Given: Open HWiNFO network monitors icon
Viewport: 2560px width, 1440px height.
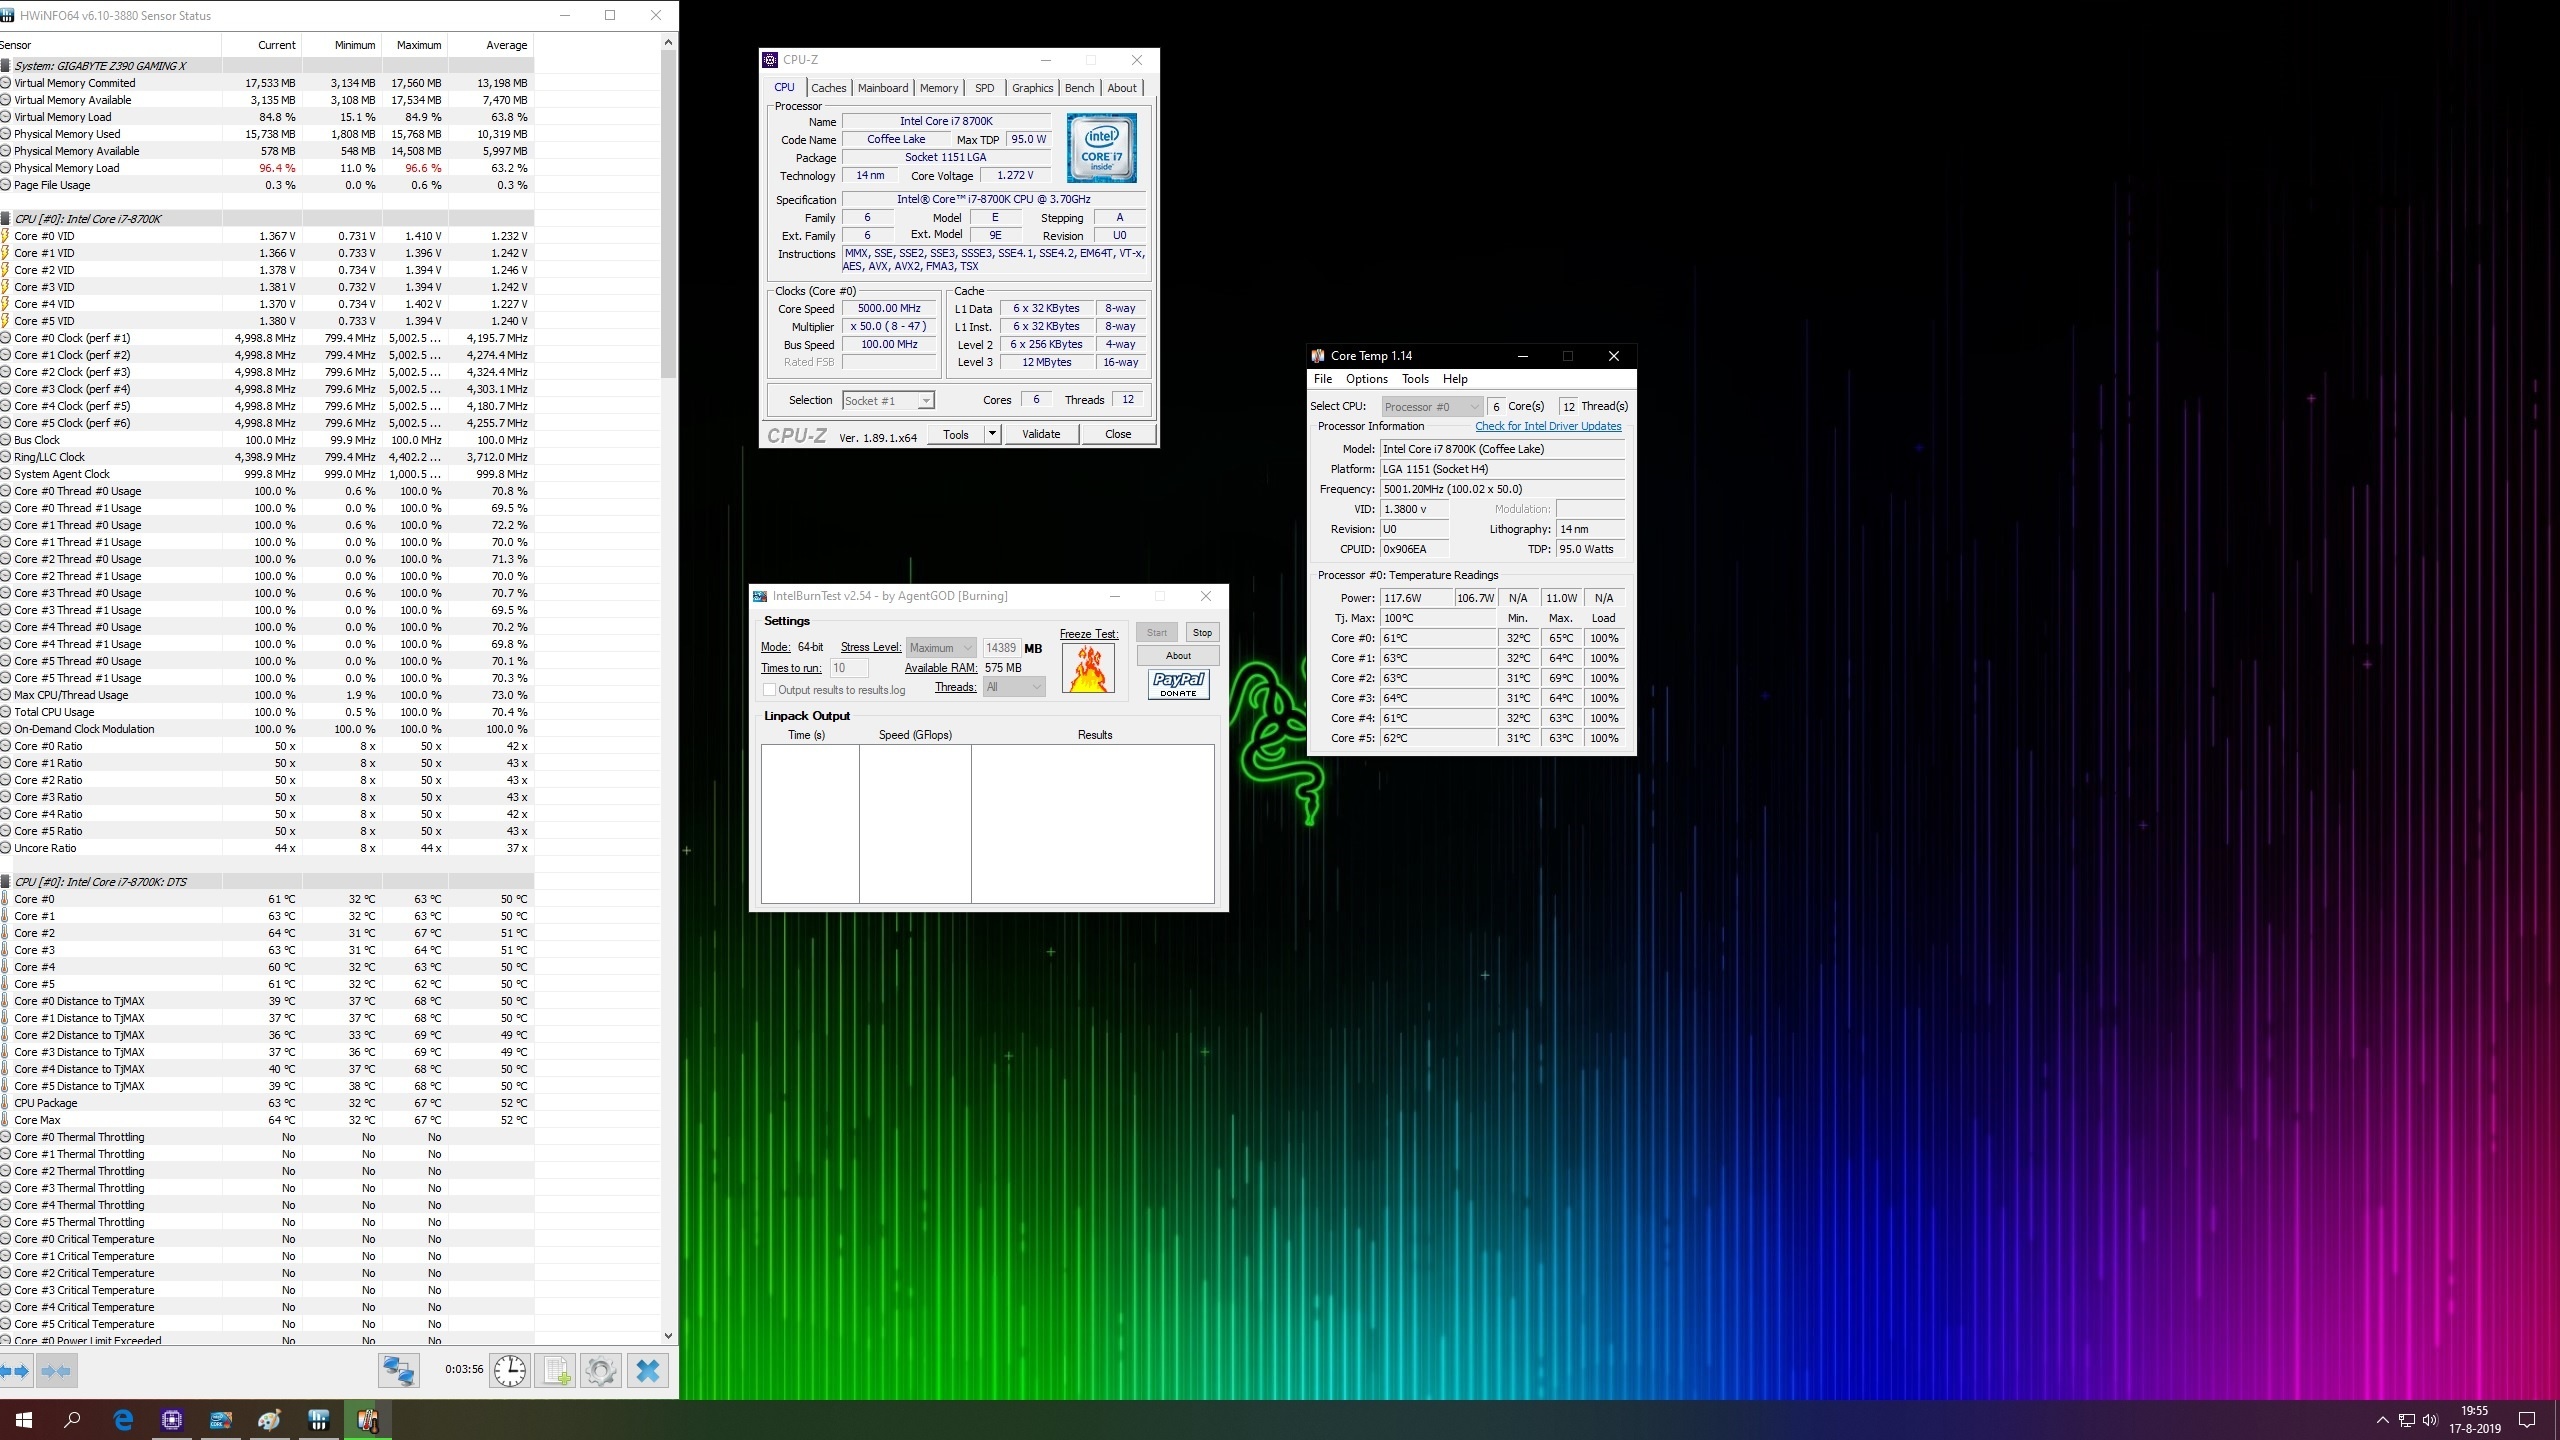Looking at the screenshot, I should pyautogui.click(x=398, y=1370).
